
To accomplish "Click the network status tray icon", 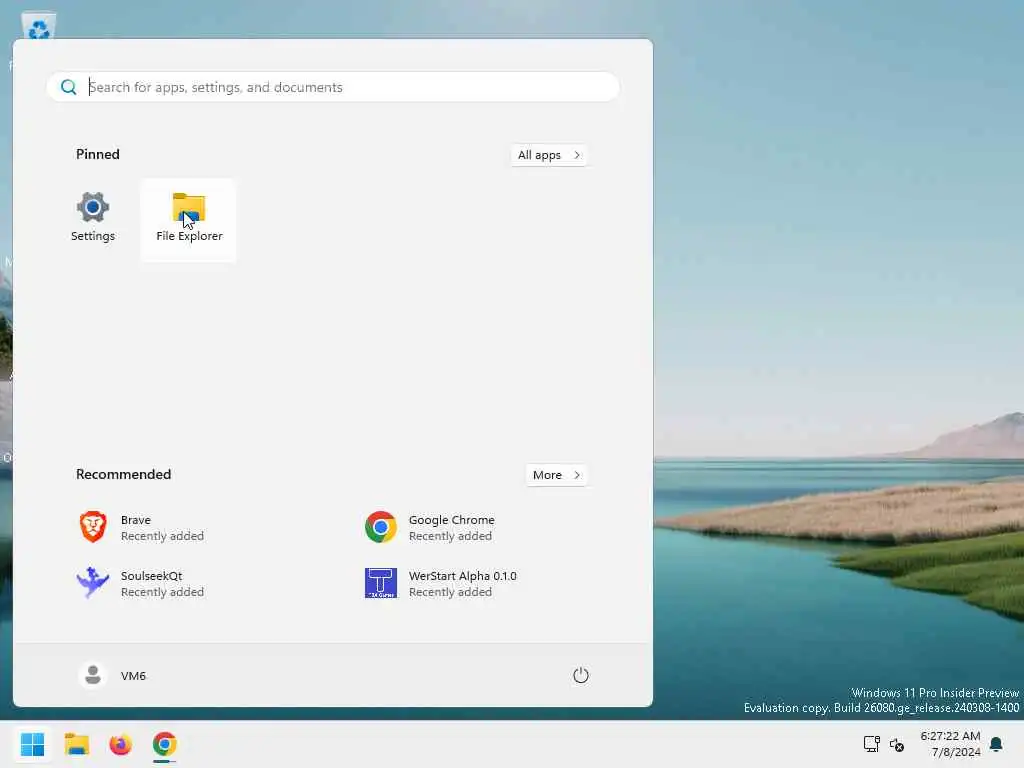I will coord(872,744).
